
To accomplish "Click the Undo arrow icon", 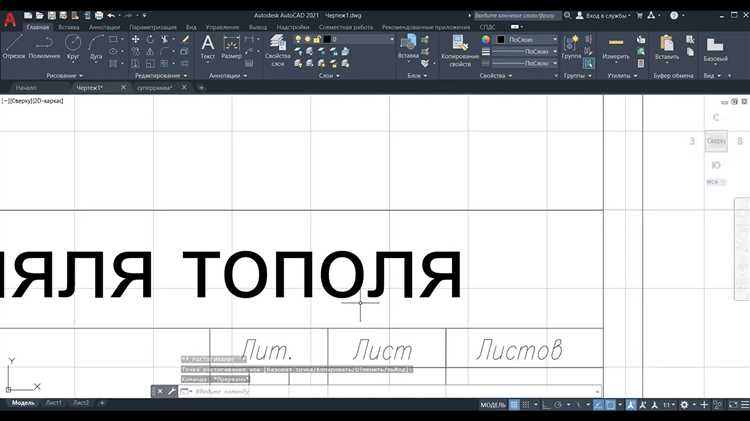I will pyautogui.click(x=111, y=15).
